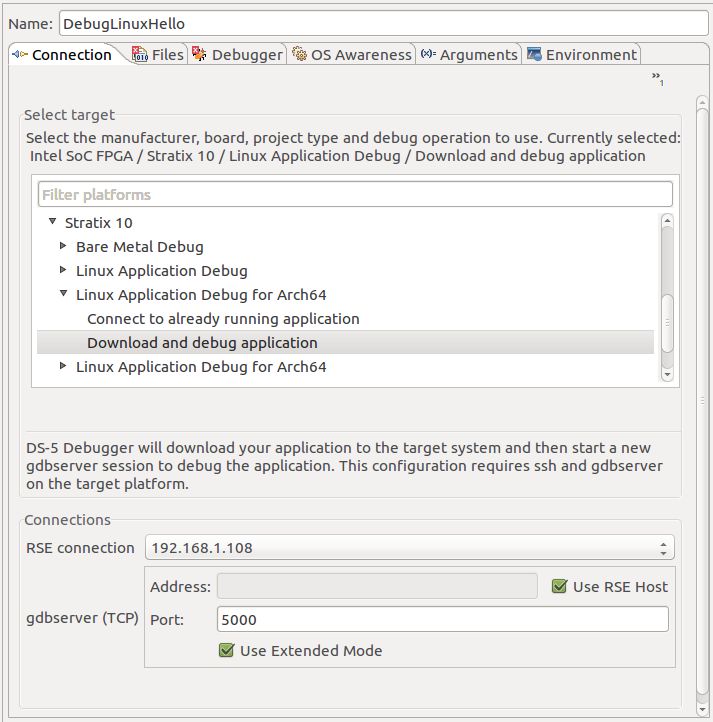
Task: Click the Files tab binary file icon
Action: pyautogui.click(x=140, y=54)
